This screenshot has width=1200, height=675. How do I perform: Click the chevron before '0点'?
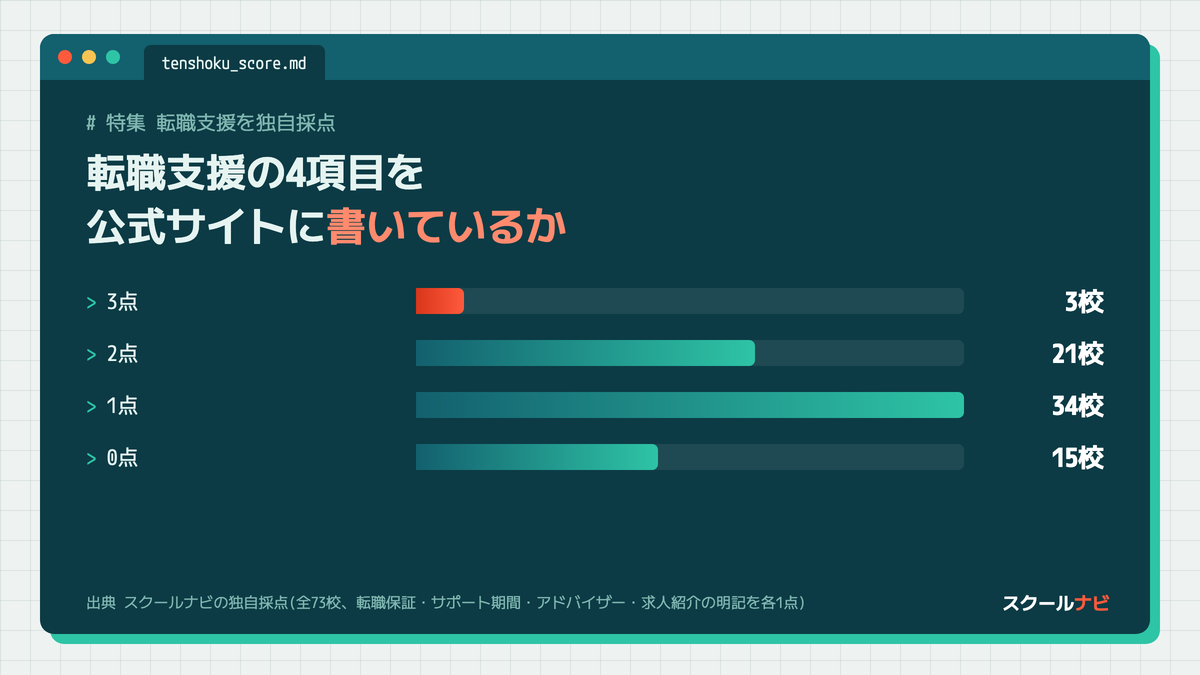point(91,458)
